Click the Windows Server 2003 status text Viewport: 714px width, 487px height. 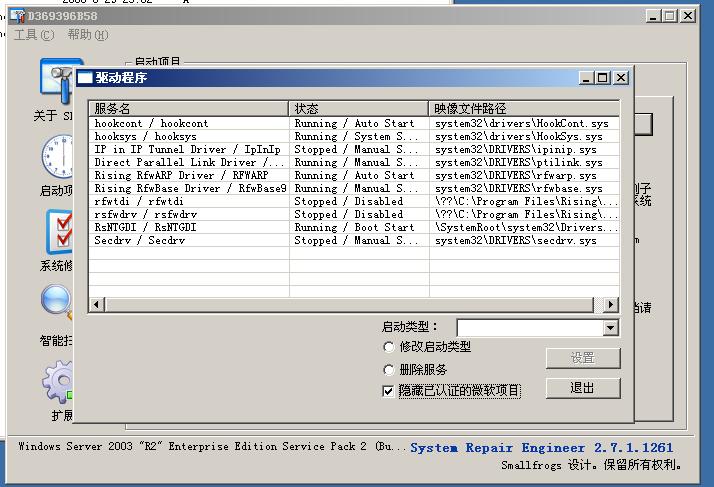[x=212, y=446]
